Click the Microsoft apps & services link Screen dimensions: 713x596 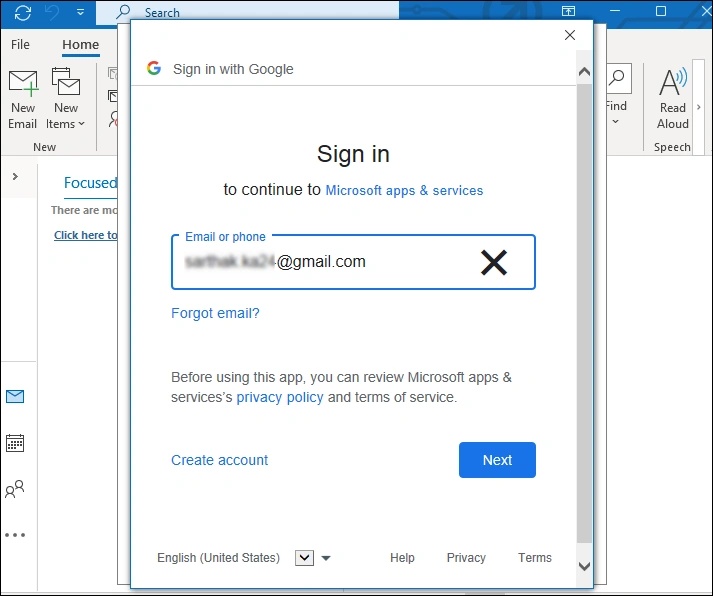[404, 190]
